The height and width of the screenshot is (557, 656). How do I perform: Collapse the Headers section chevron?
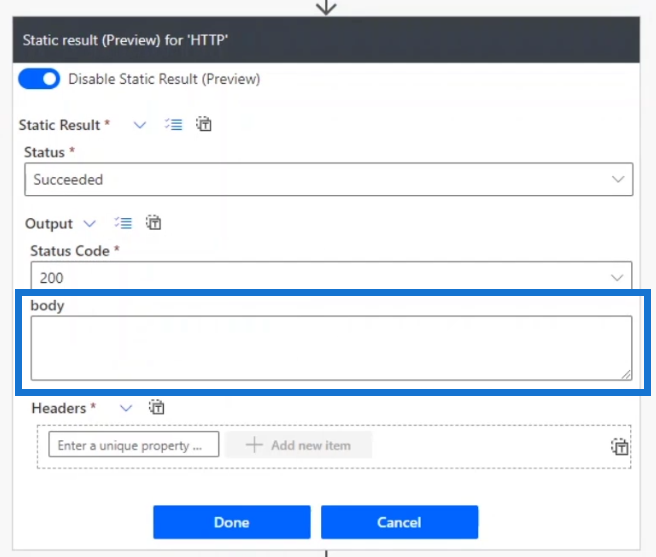click(126, 408)
